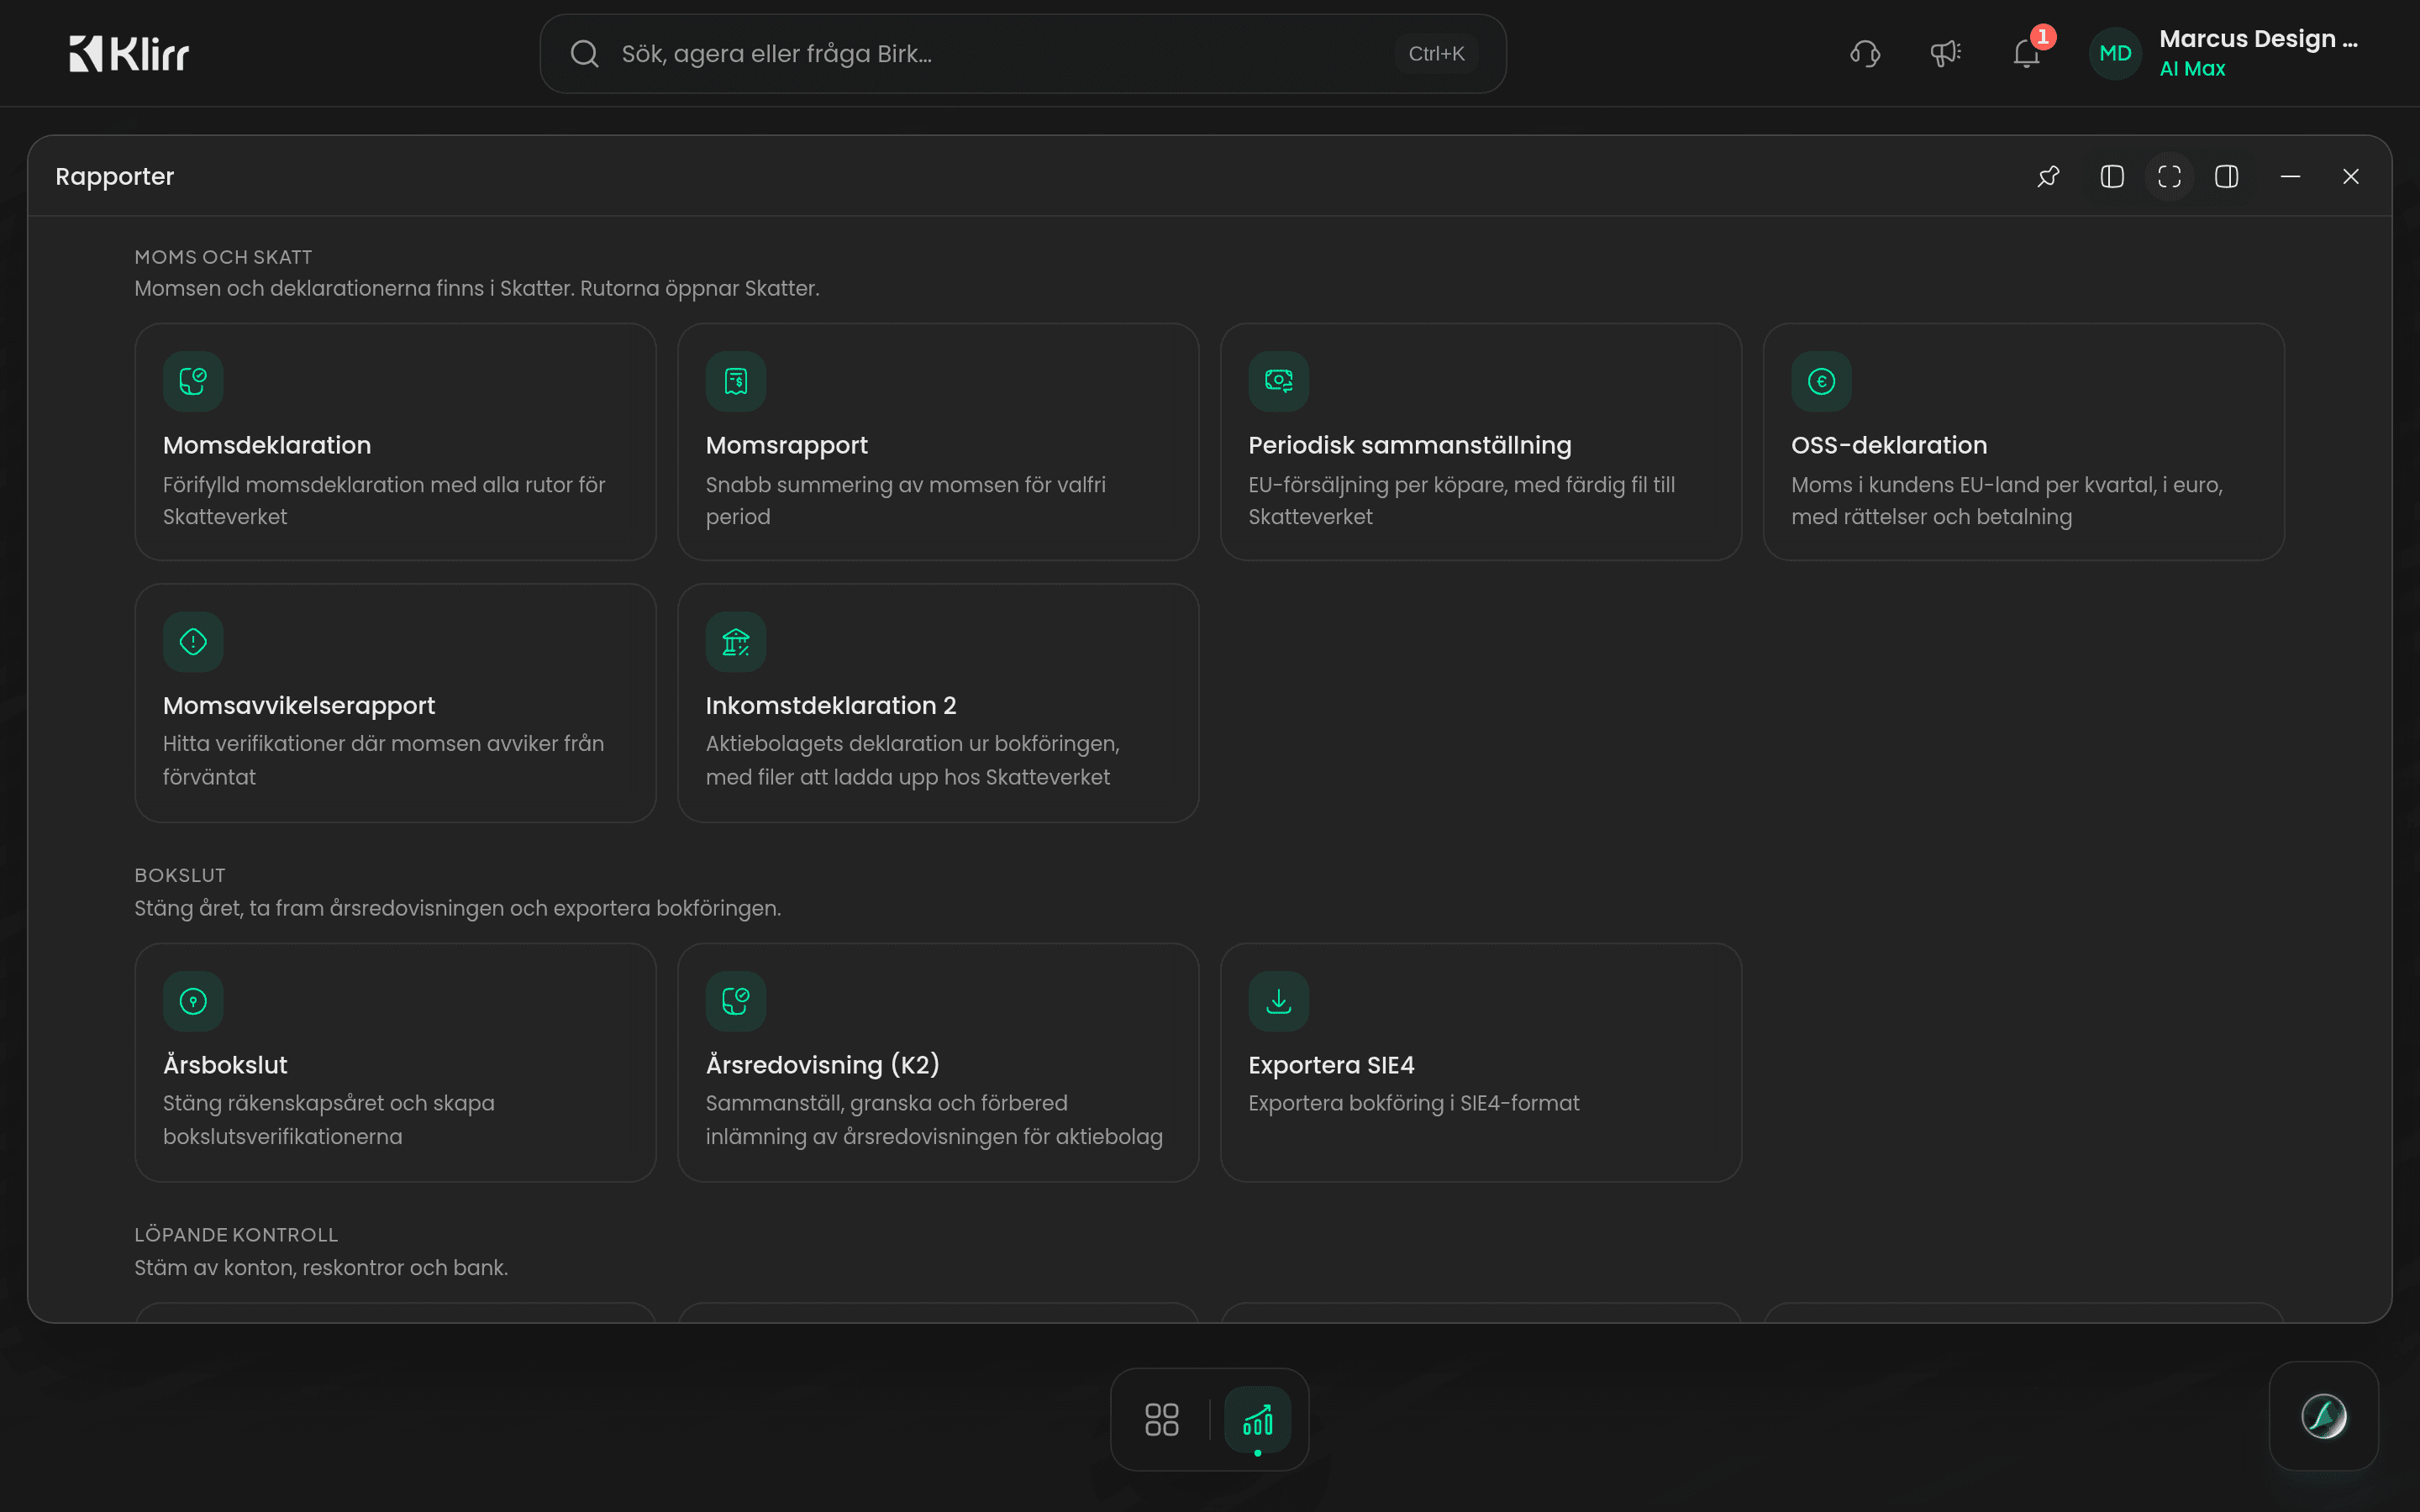This screenshot has width=2420, height=1512.
Task: Close the Rapporter panel
Action: pos(2351,177)
